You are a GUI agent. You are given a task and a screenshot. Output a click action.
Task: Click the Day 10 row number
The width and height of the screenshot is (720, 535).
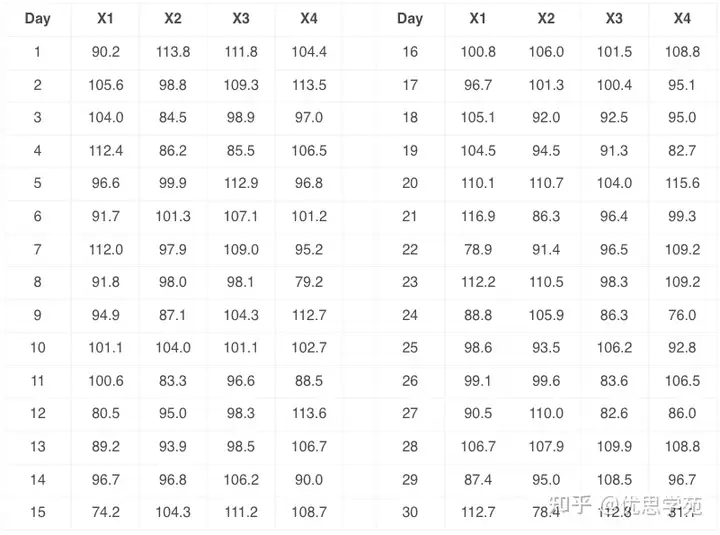click(37, 348)
